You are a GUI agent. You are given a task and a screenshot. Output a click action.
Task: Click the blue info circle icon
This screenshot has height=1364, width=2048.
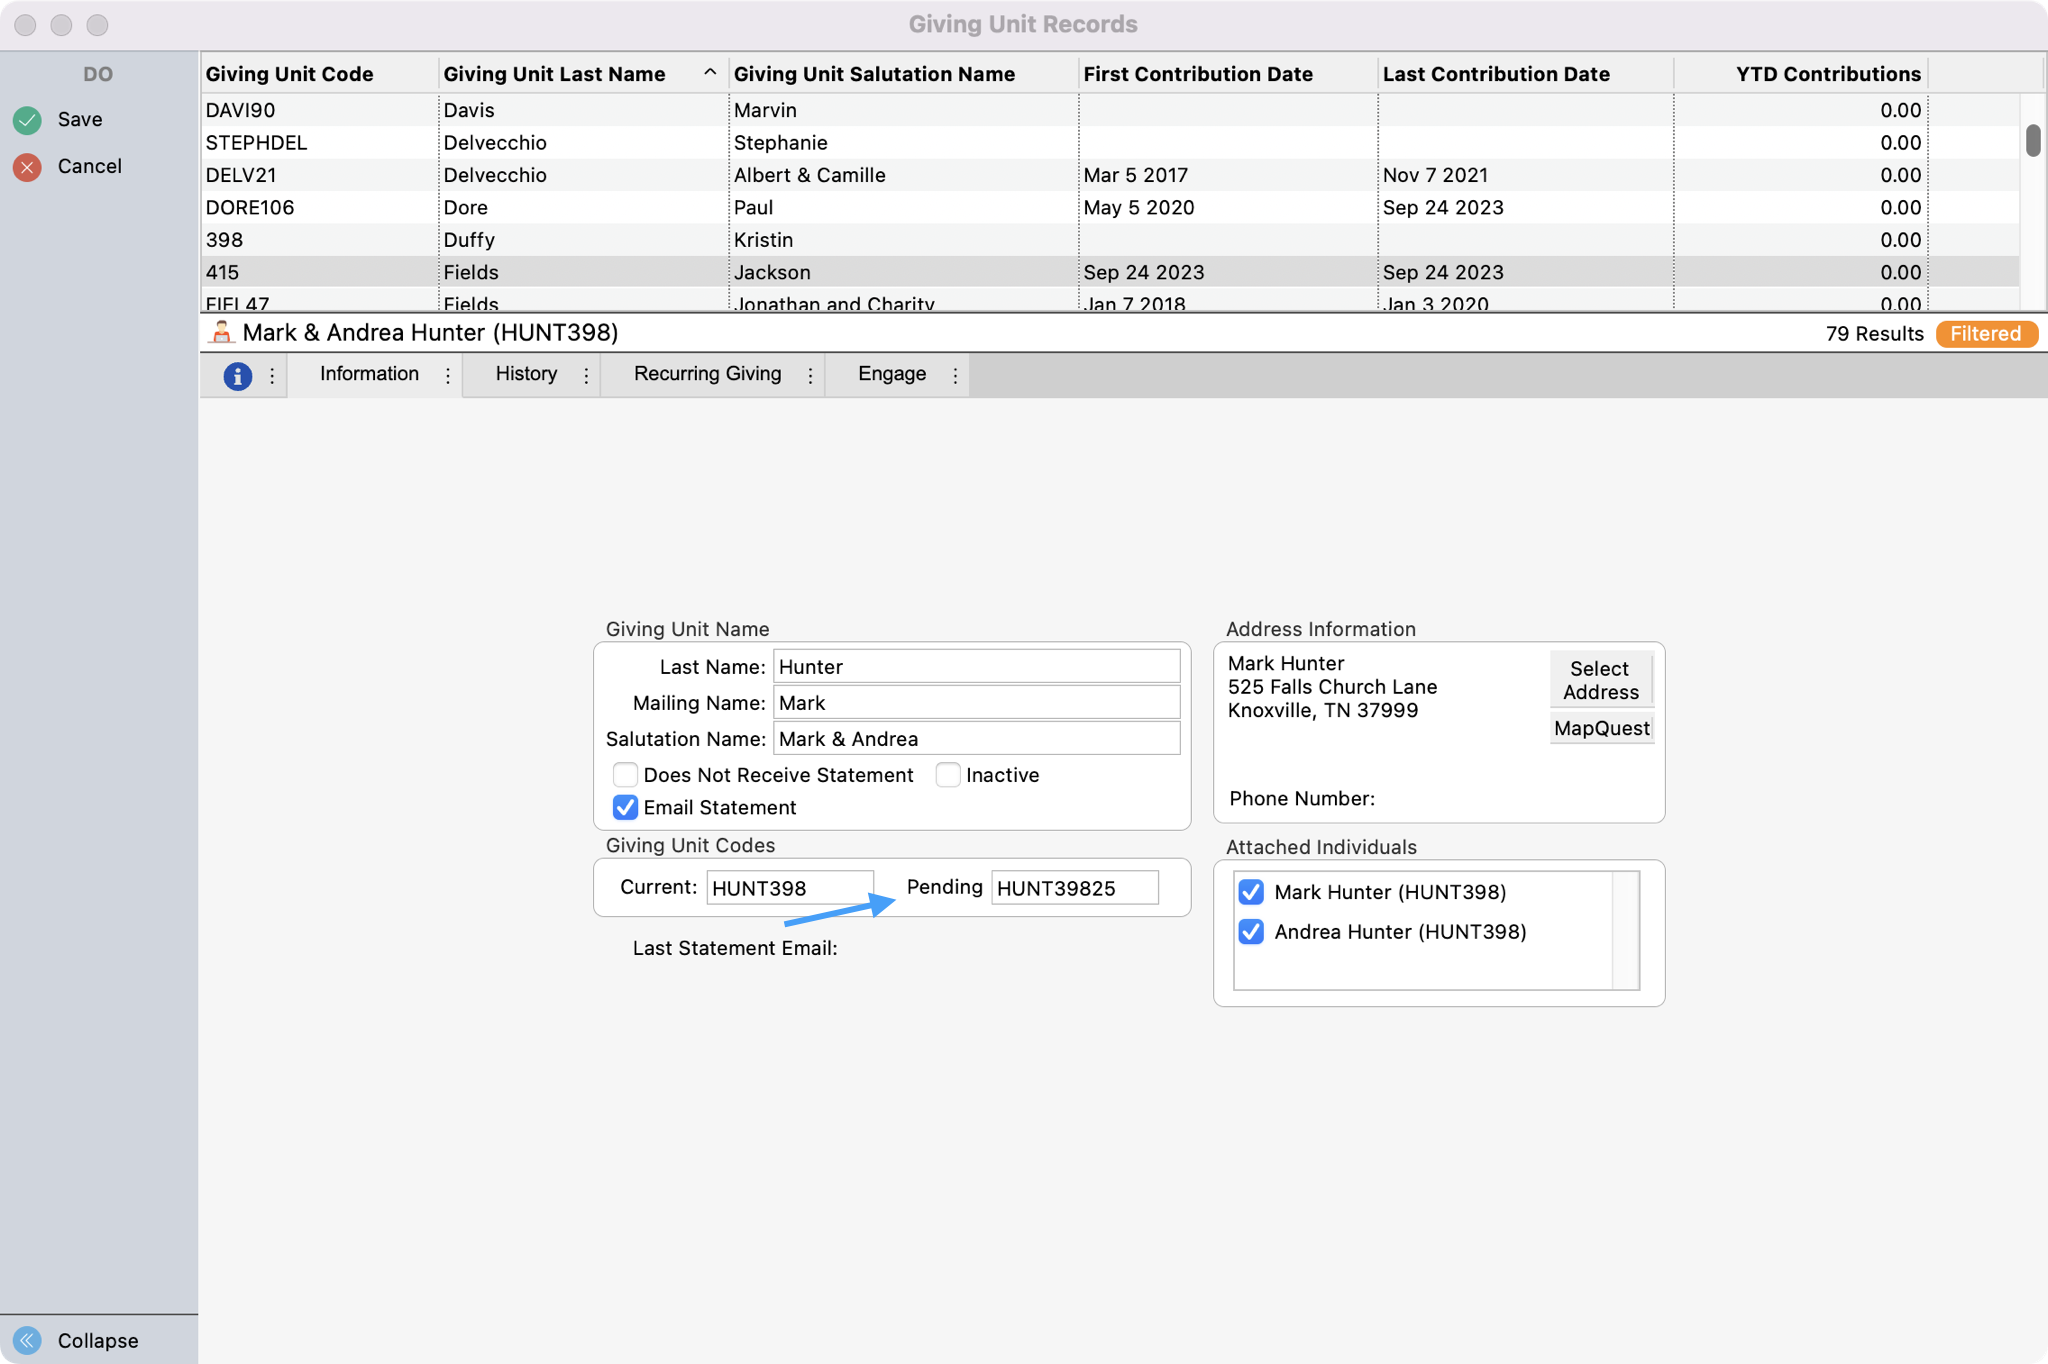[x=237, y=376]
